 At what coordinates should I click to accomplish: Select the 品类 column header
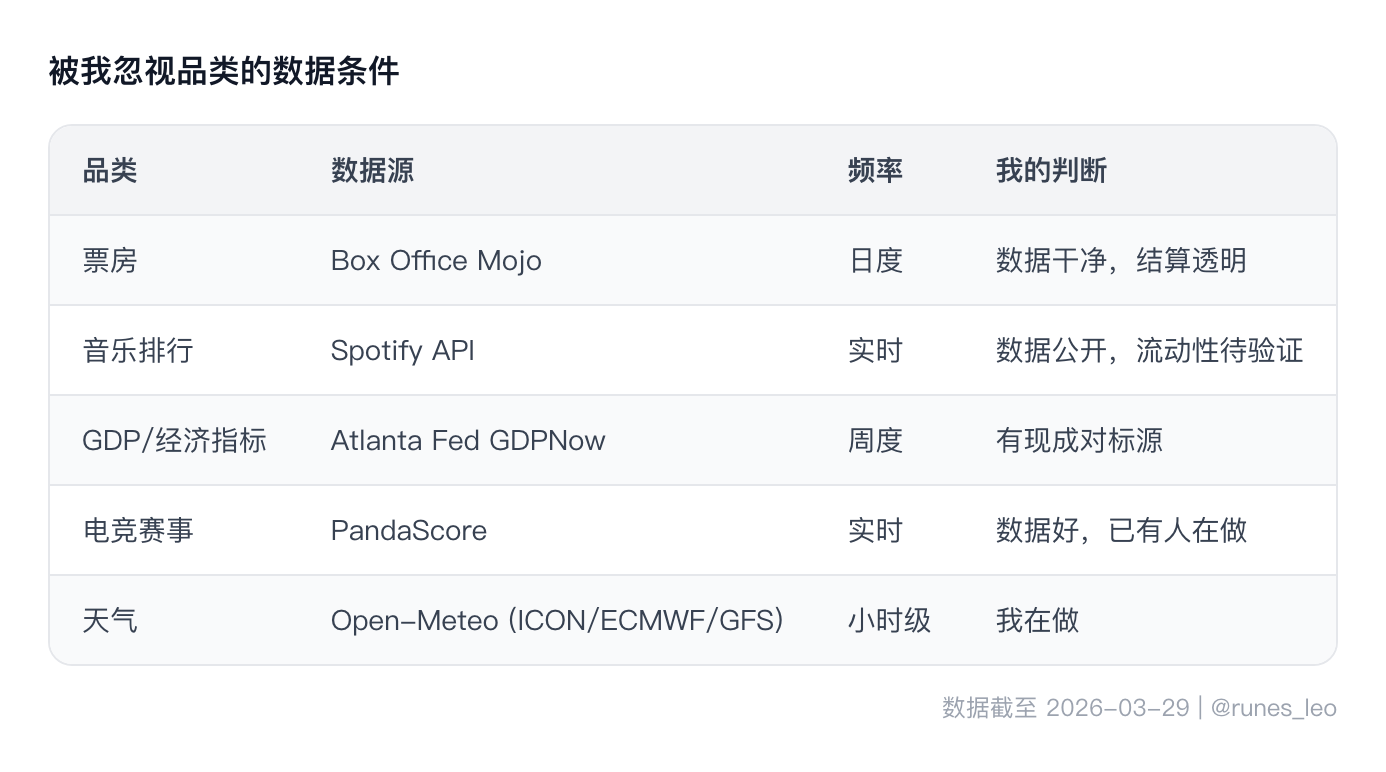click(x=110, y=171)
